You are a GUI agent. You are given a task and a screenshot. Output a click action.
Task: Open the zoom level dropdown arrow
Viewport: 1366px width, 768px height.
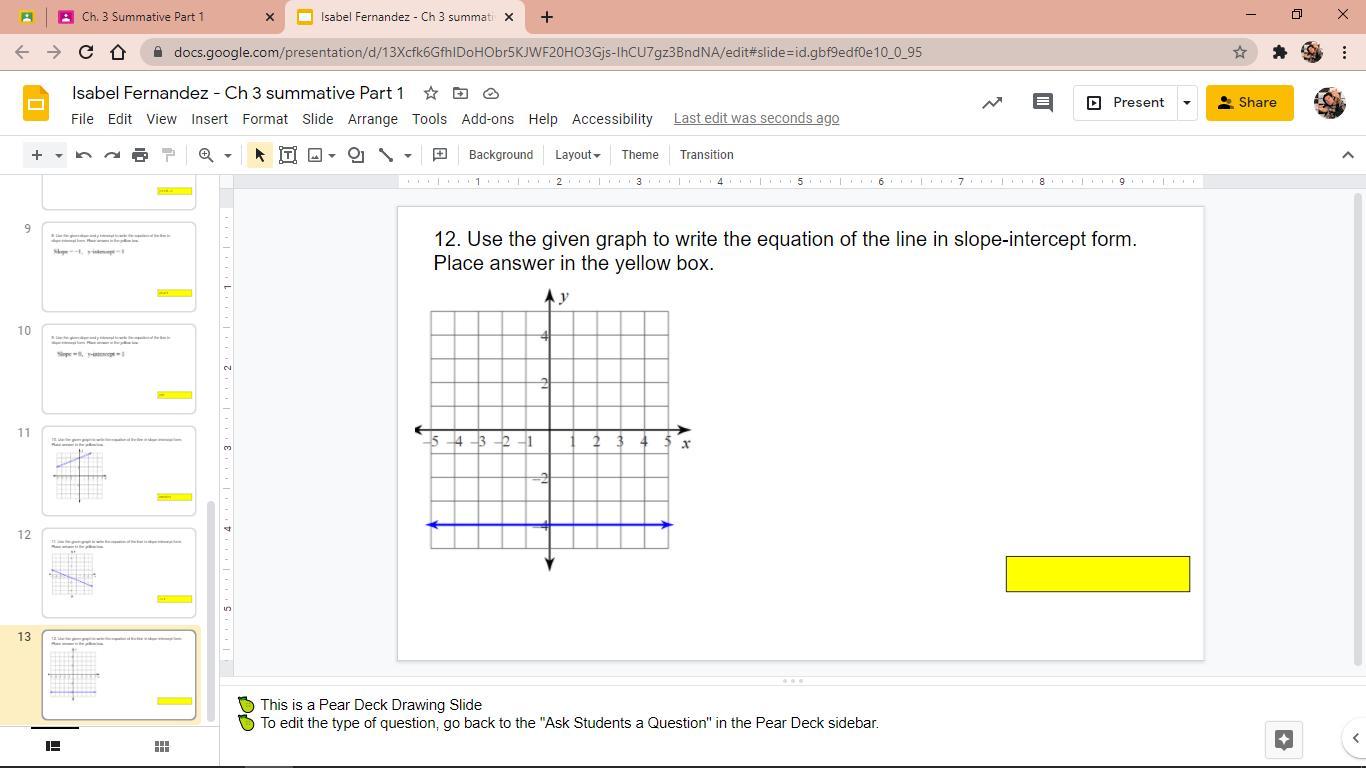[x=228, y=155]
